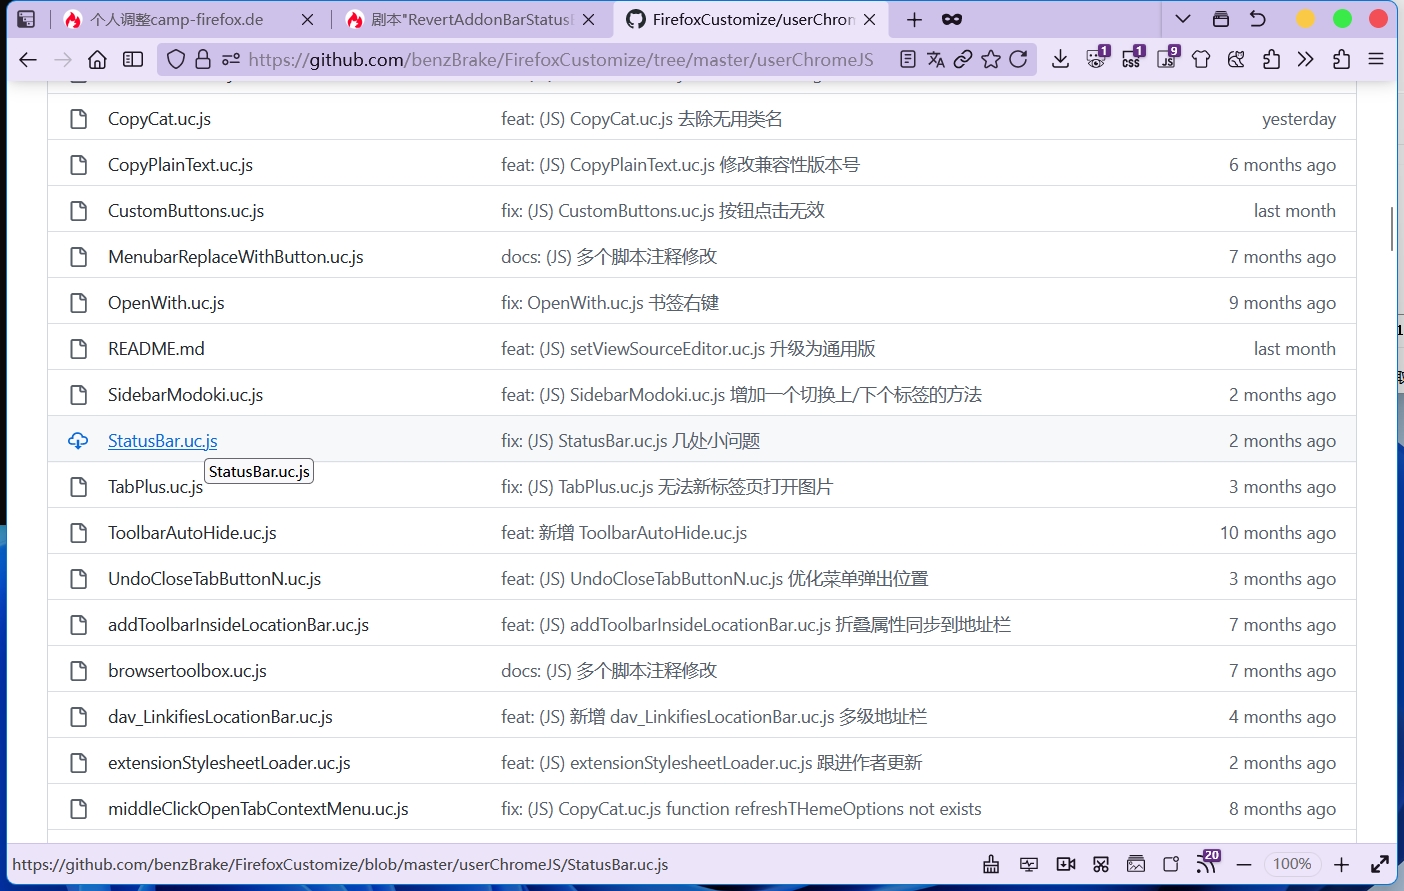Open the Firefox home page
The height and width of the screenshot is (891, 1404).
pos(97,60)
